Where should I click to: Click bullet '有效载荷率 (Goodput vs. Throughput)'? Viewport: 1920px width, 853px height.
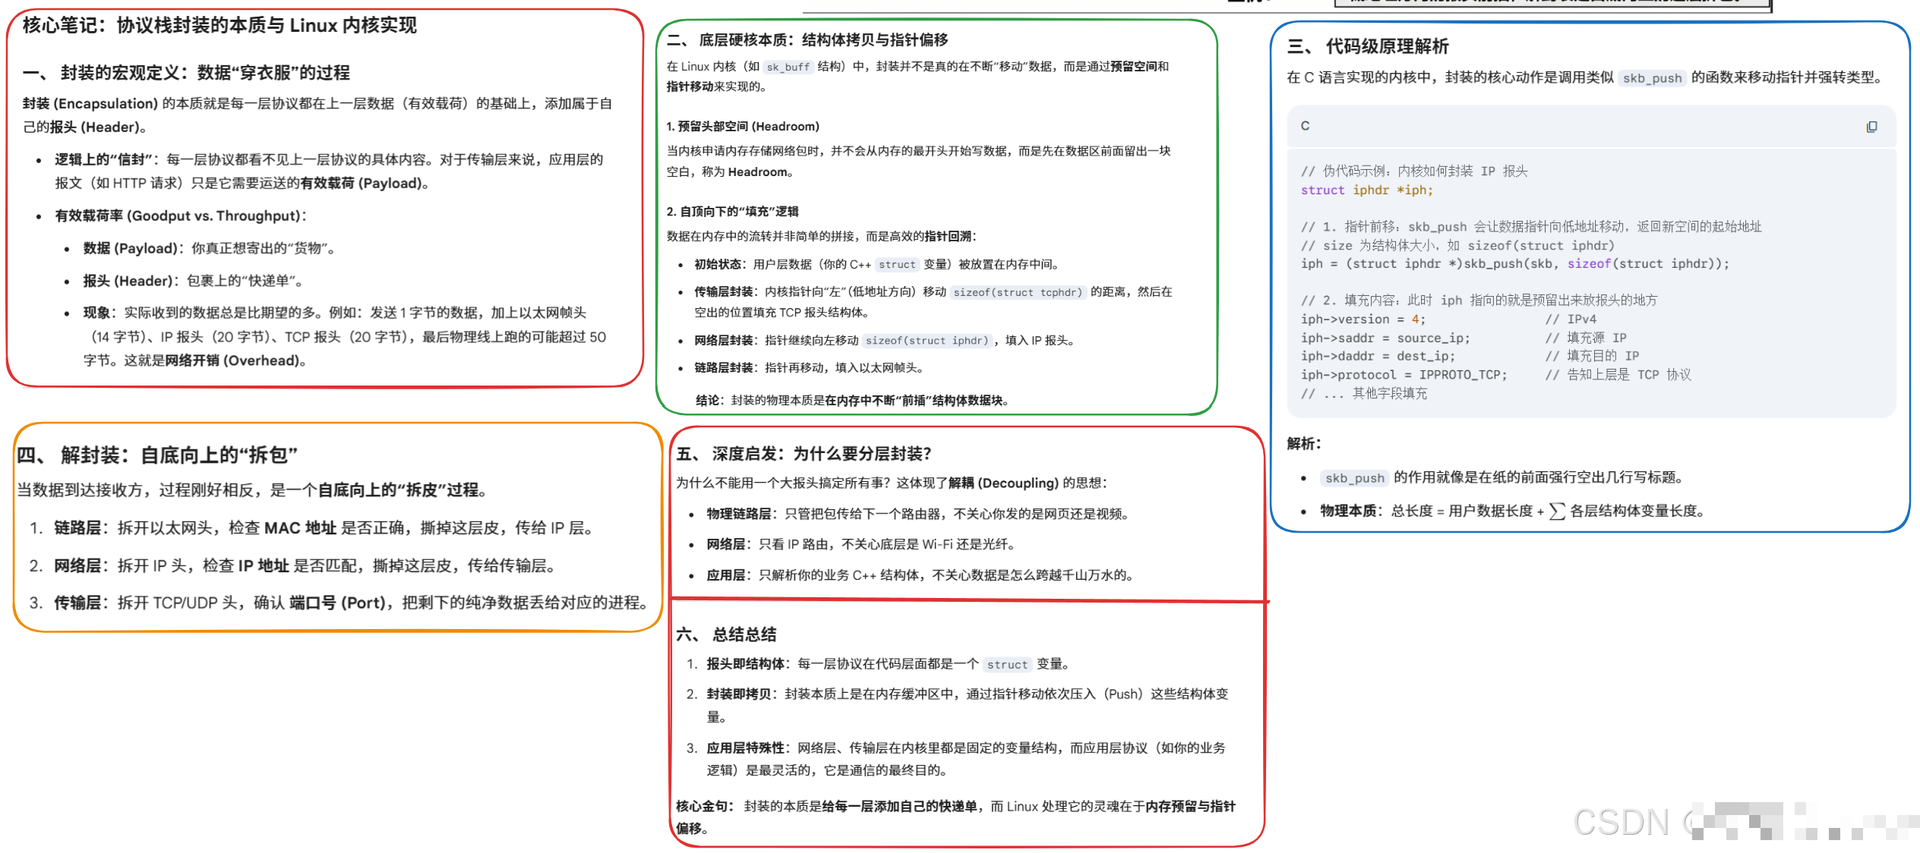click(180, 216)
